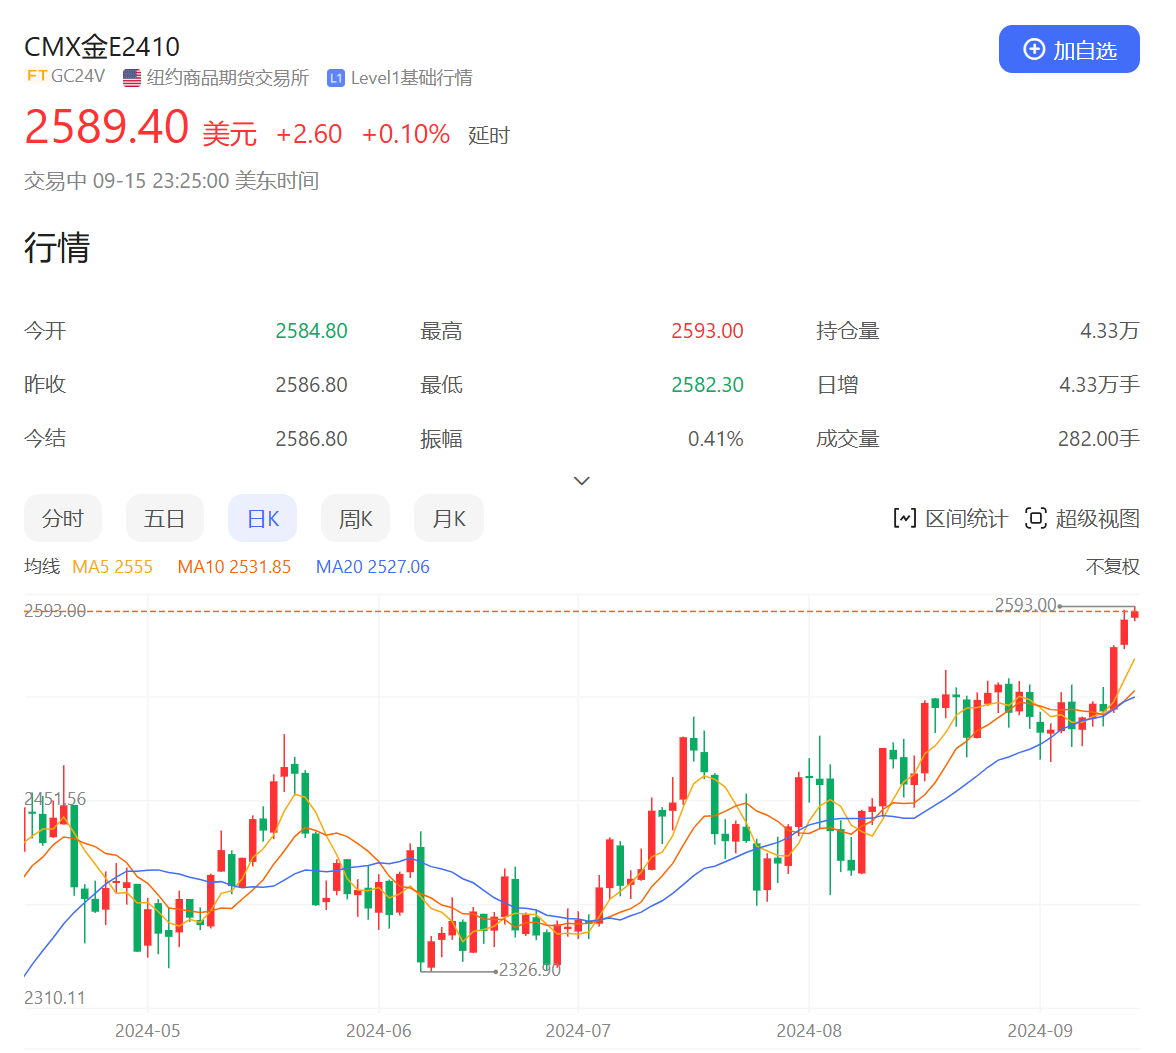Click the 最高 value 2593.00
The width and height of the screenshot is (1176, 1053).
[707, 331]
